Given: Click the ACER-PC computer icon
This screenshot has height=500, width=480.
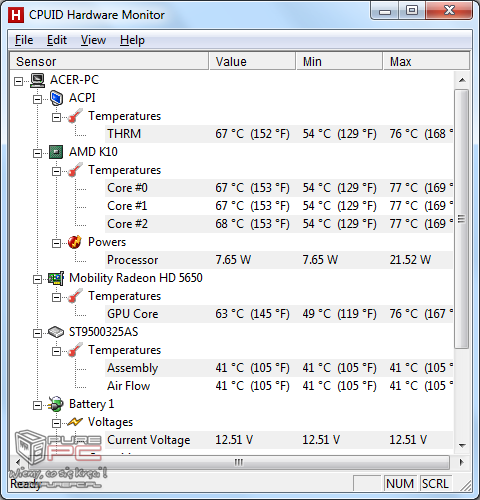Looking at the screenshot, I should [37, 80].
